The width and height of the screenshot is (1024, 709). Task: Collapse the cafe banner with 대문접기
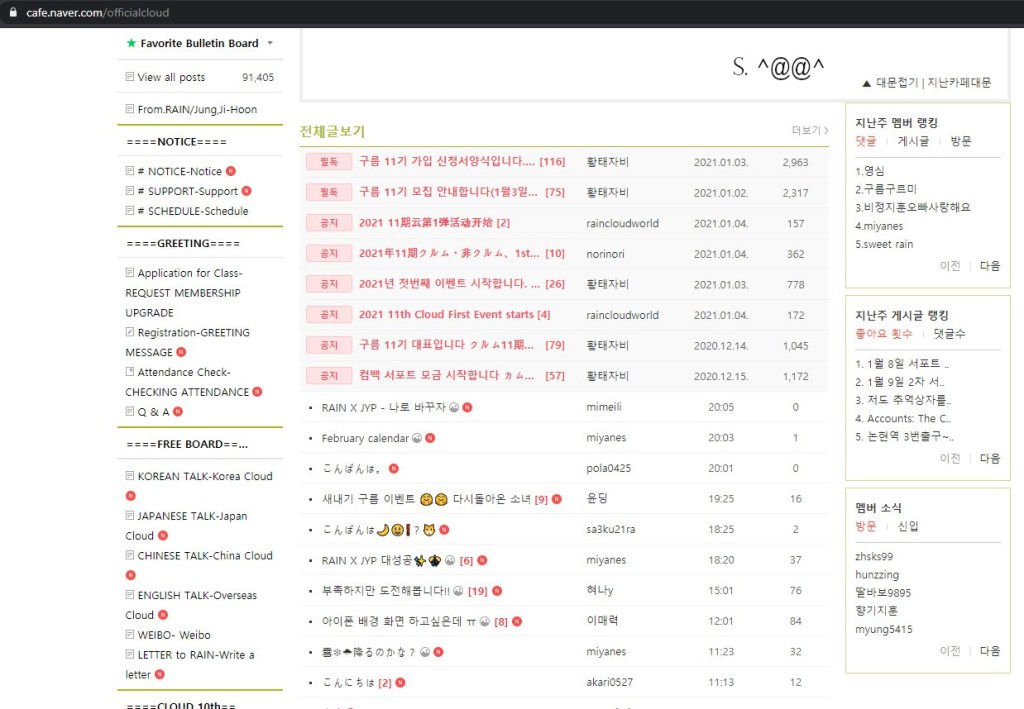point(891,83)
